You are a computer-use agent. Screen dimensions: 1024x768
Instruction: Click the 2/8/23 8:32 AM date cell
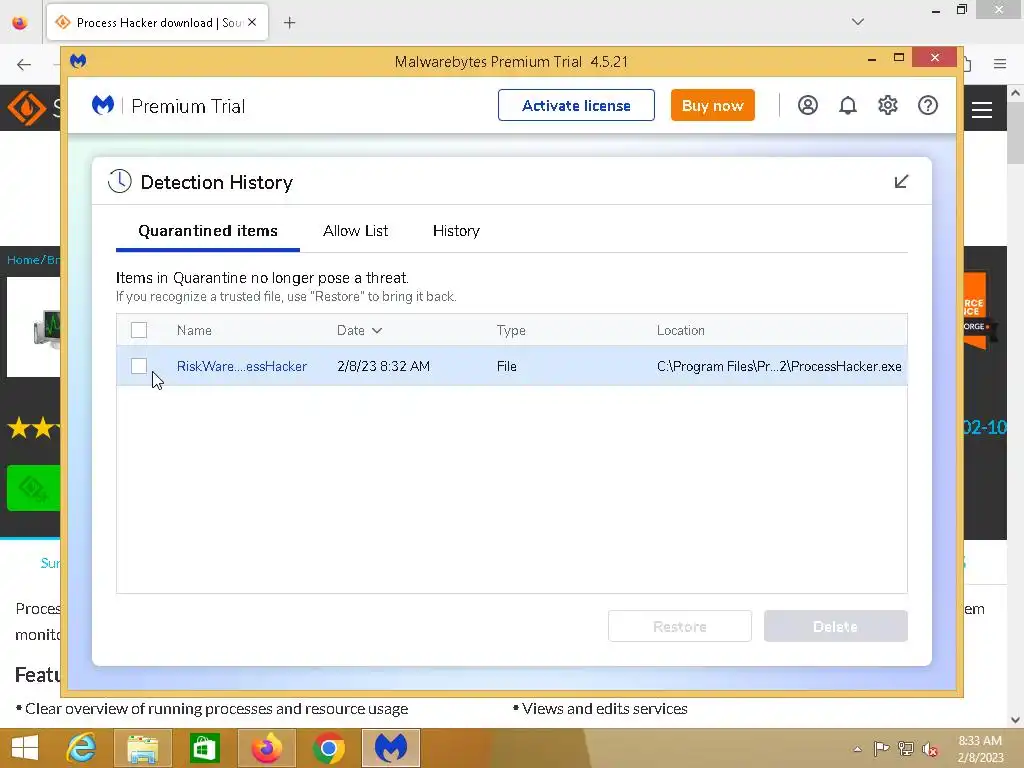[383, 366]
